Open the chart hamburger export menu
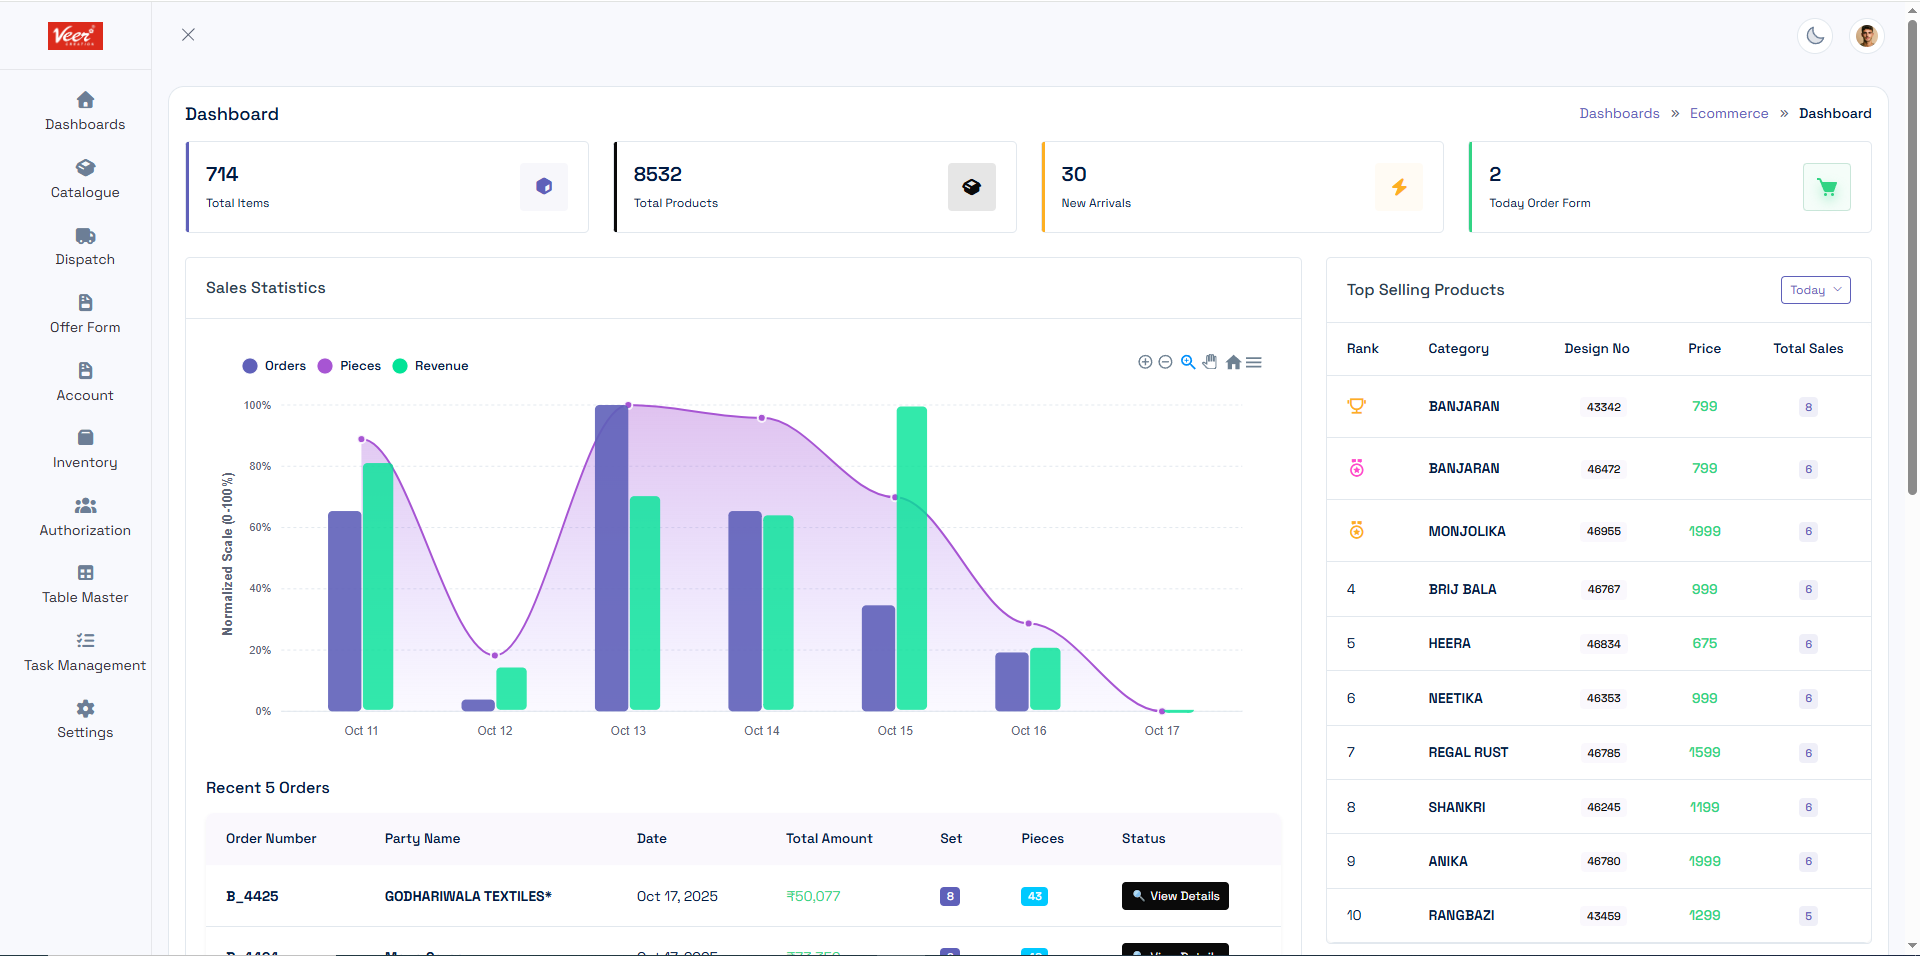 1254,362
